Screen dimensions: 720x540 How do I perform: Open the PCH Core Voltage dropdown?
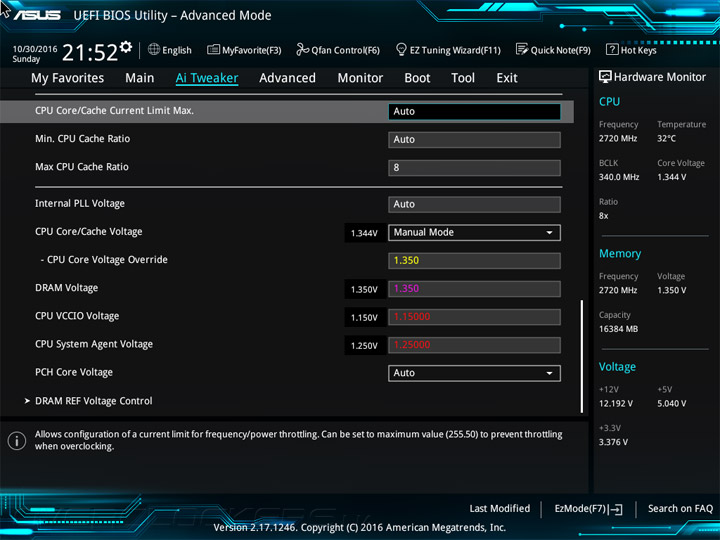coord(474,373)
